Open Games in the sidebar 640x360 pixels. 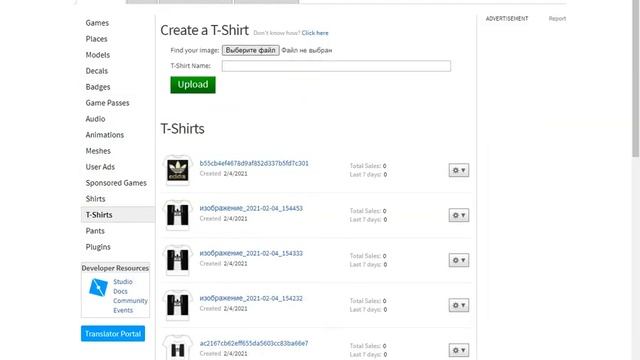point(97,23)
